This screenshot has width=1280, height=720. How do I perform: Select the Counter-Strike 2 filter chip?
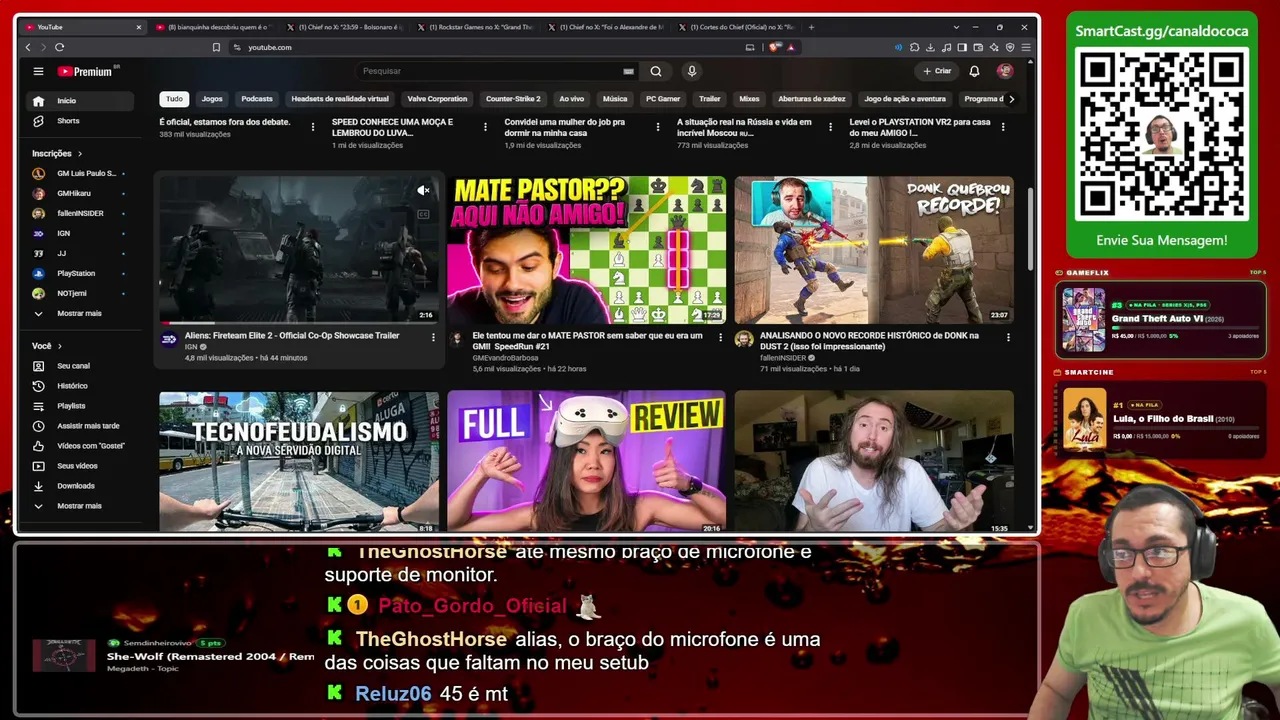click(x=513, y=99)
